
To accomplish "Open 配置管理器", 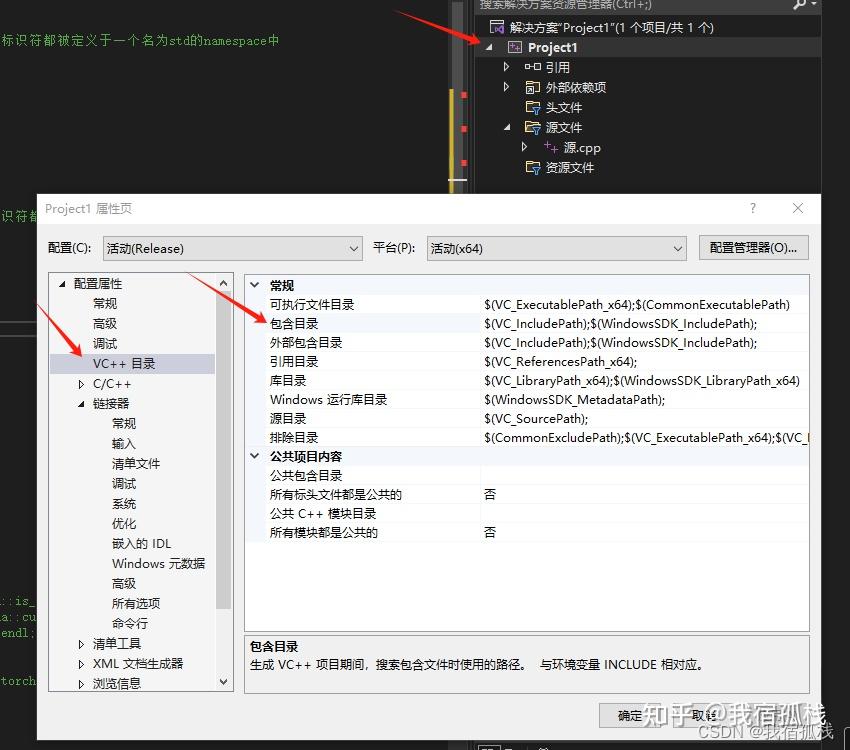I will (753, 247).
